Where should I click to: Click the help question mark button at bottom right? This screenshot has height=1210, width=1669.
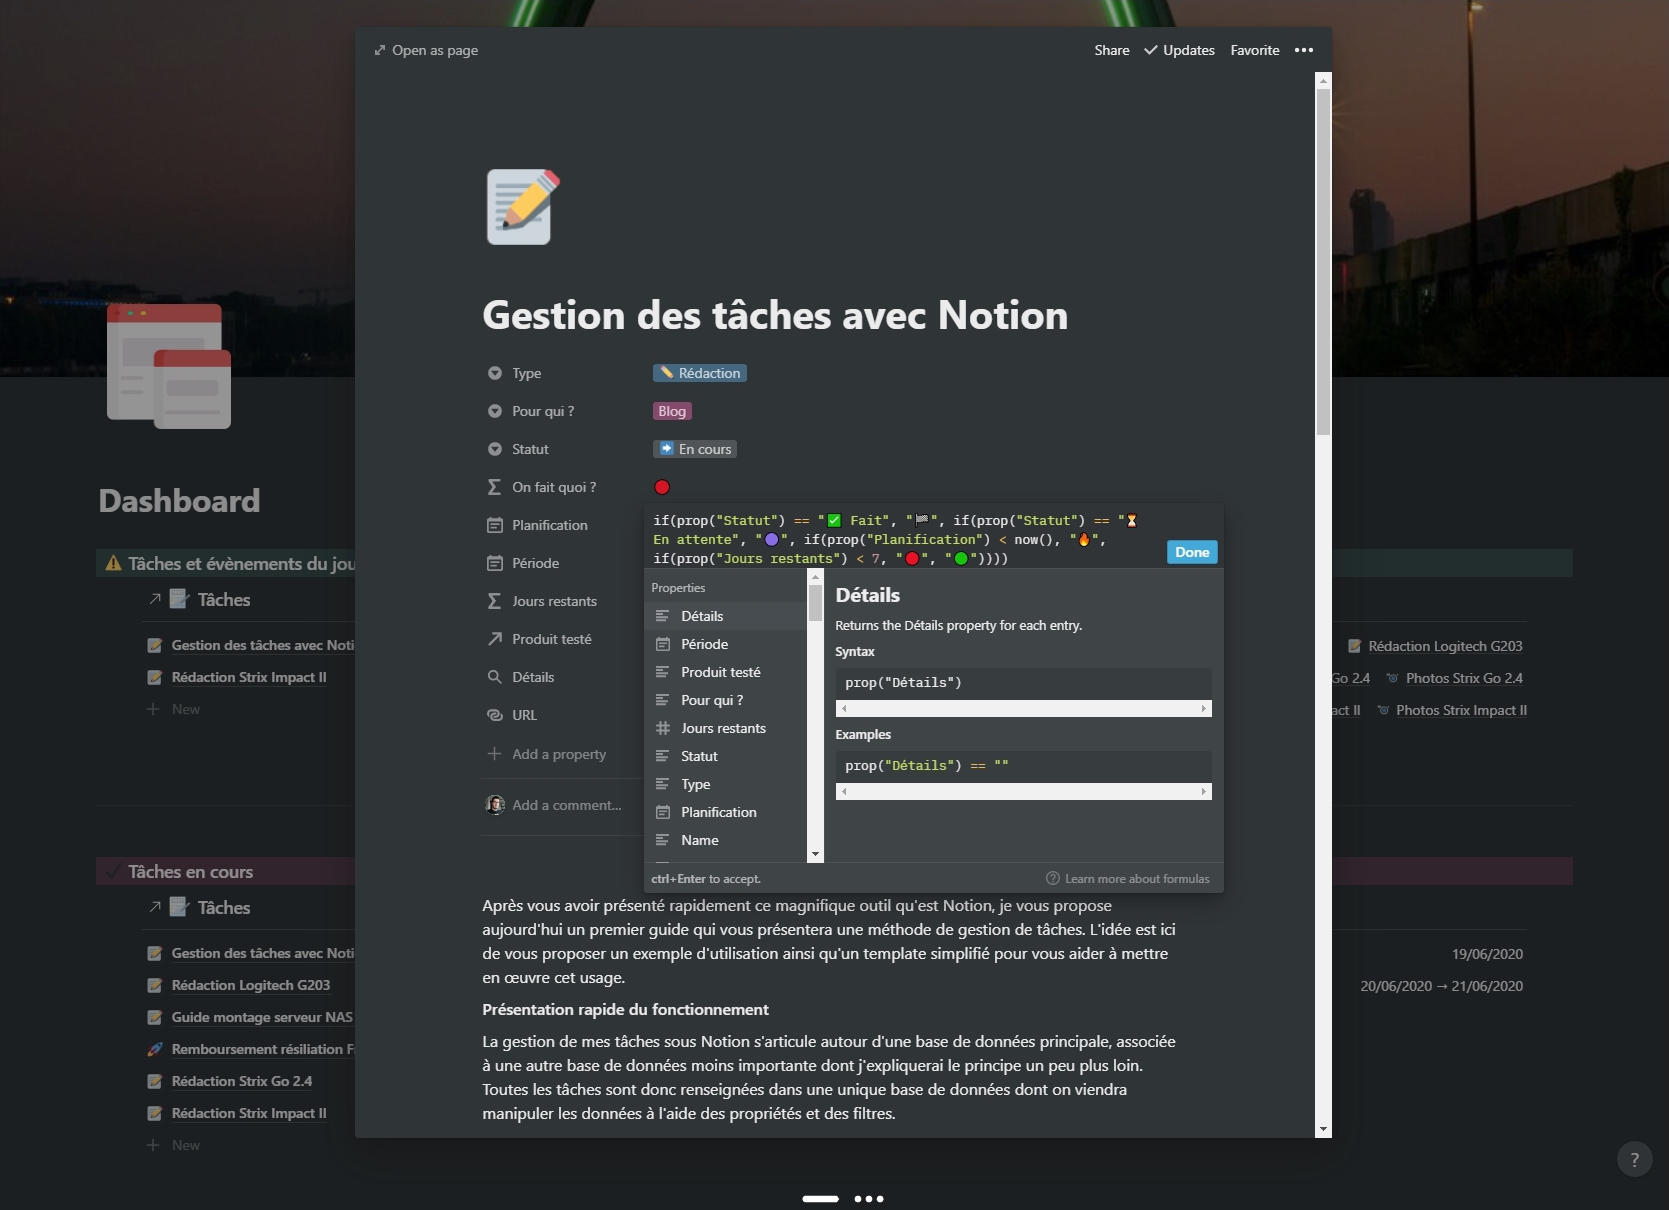coord(1634,1160)
